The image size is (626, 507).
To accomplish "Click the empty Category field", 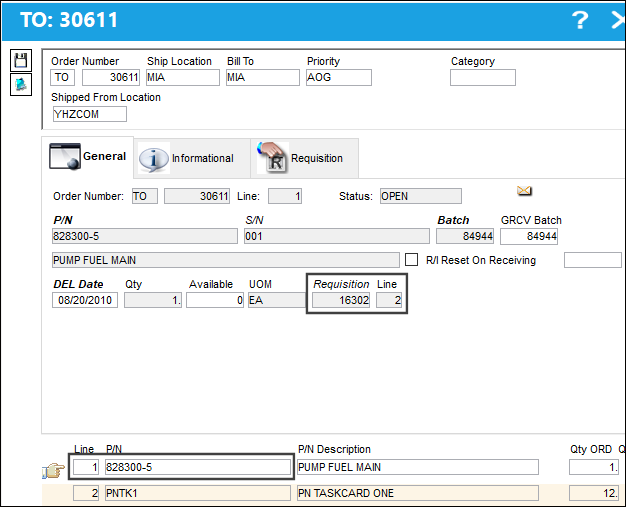I will click(483, 77).
